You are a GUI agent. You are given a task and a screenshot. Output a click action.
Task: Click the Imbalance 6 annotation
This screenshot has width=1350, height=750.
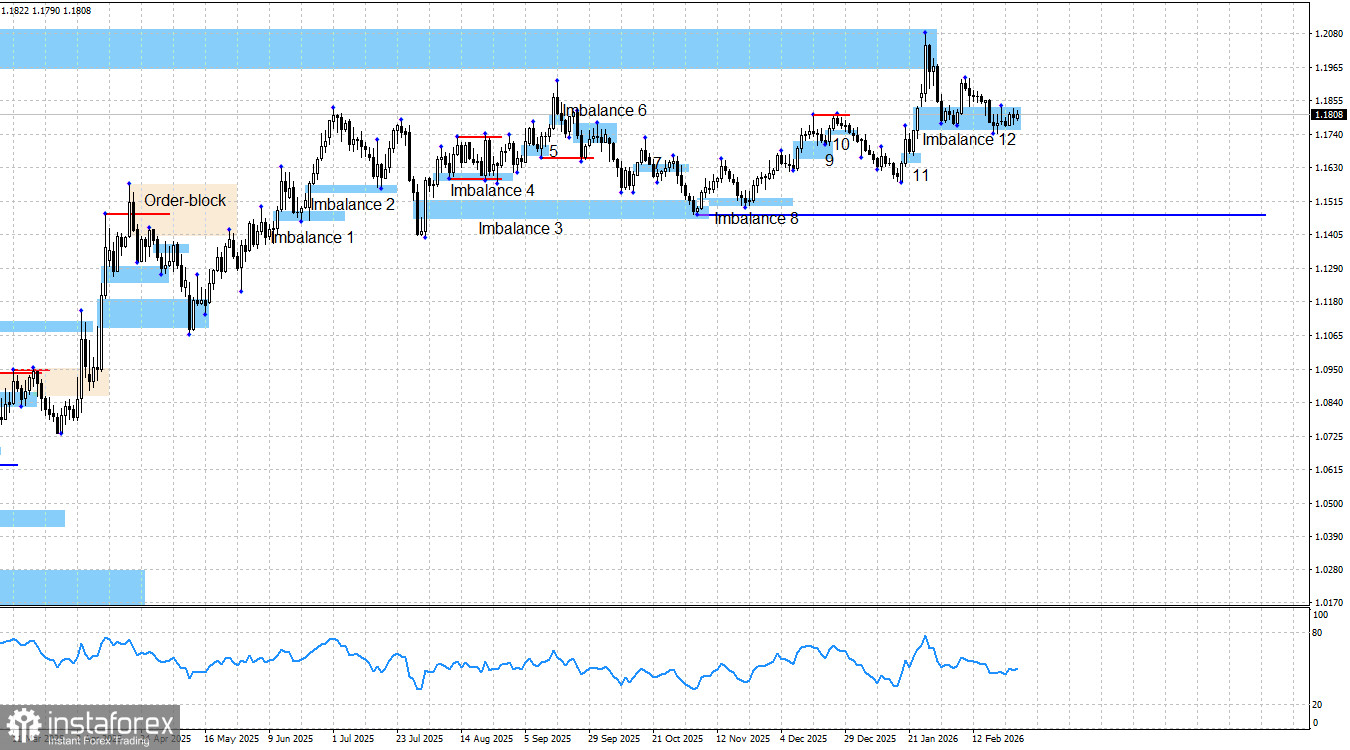click(x=604, y=111)
